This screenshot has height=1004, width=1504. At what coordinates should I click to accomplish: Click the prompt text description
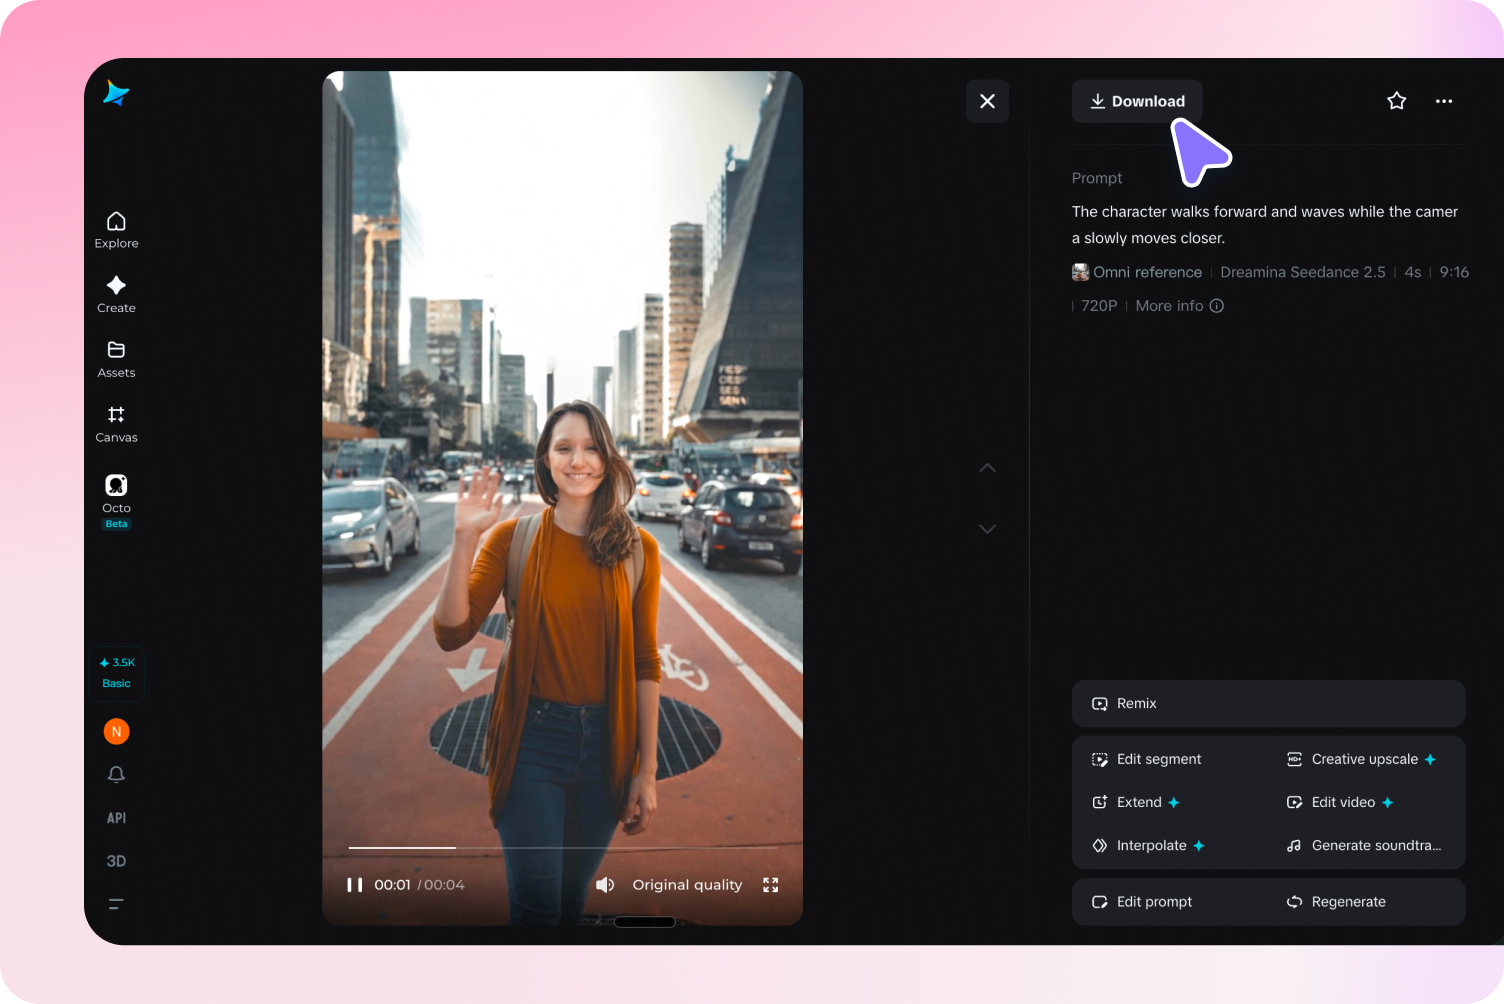(1265, 225)
